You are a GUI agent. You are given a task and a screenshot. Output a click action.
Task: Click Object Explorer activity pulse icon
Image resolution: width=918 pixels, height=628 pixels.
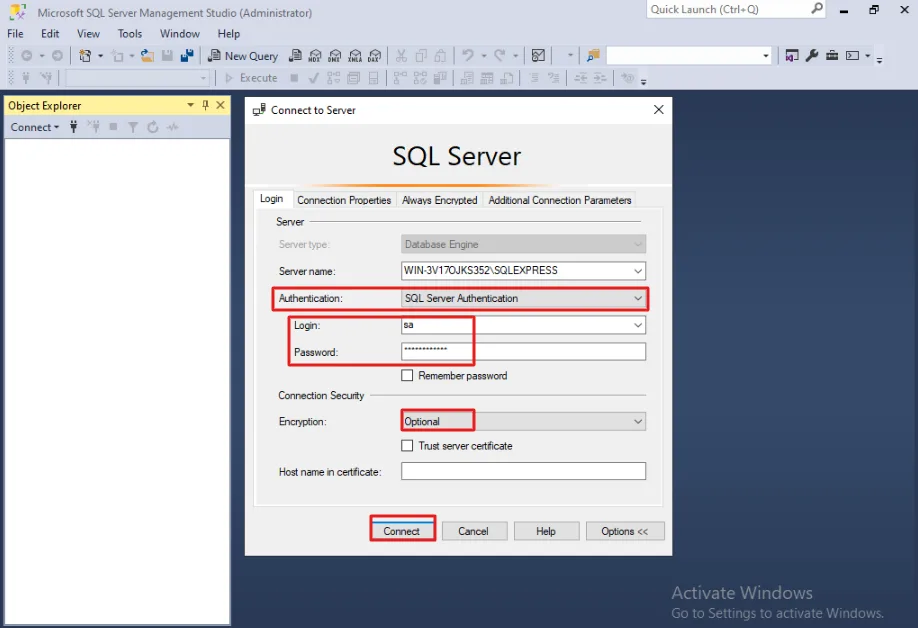173,127
